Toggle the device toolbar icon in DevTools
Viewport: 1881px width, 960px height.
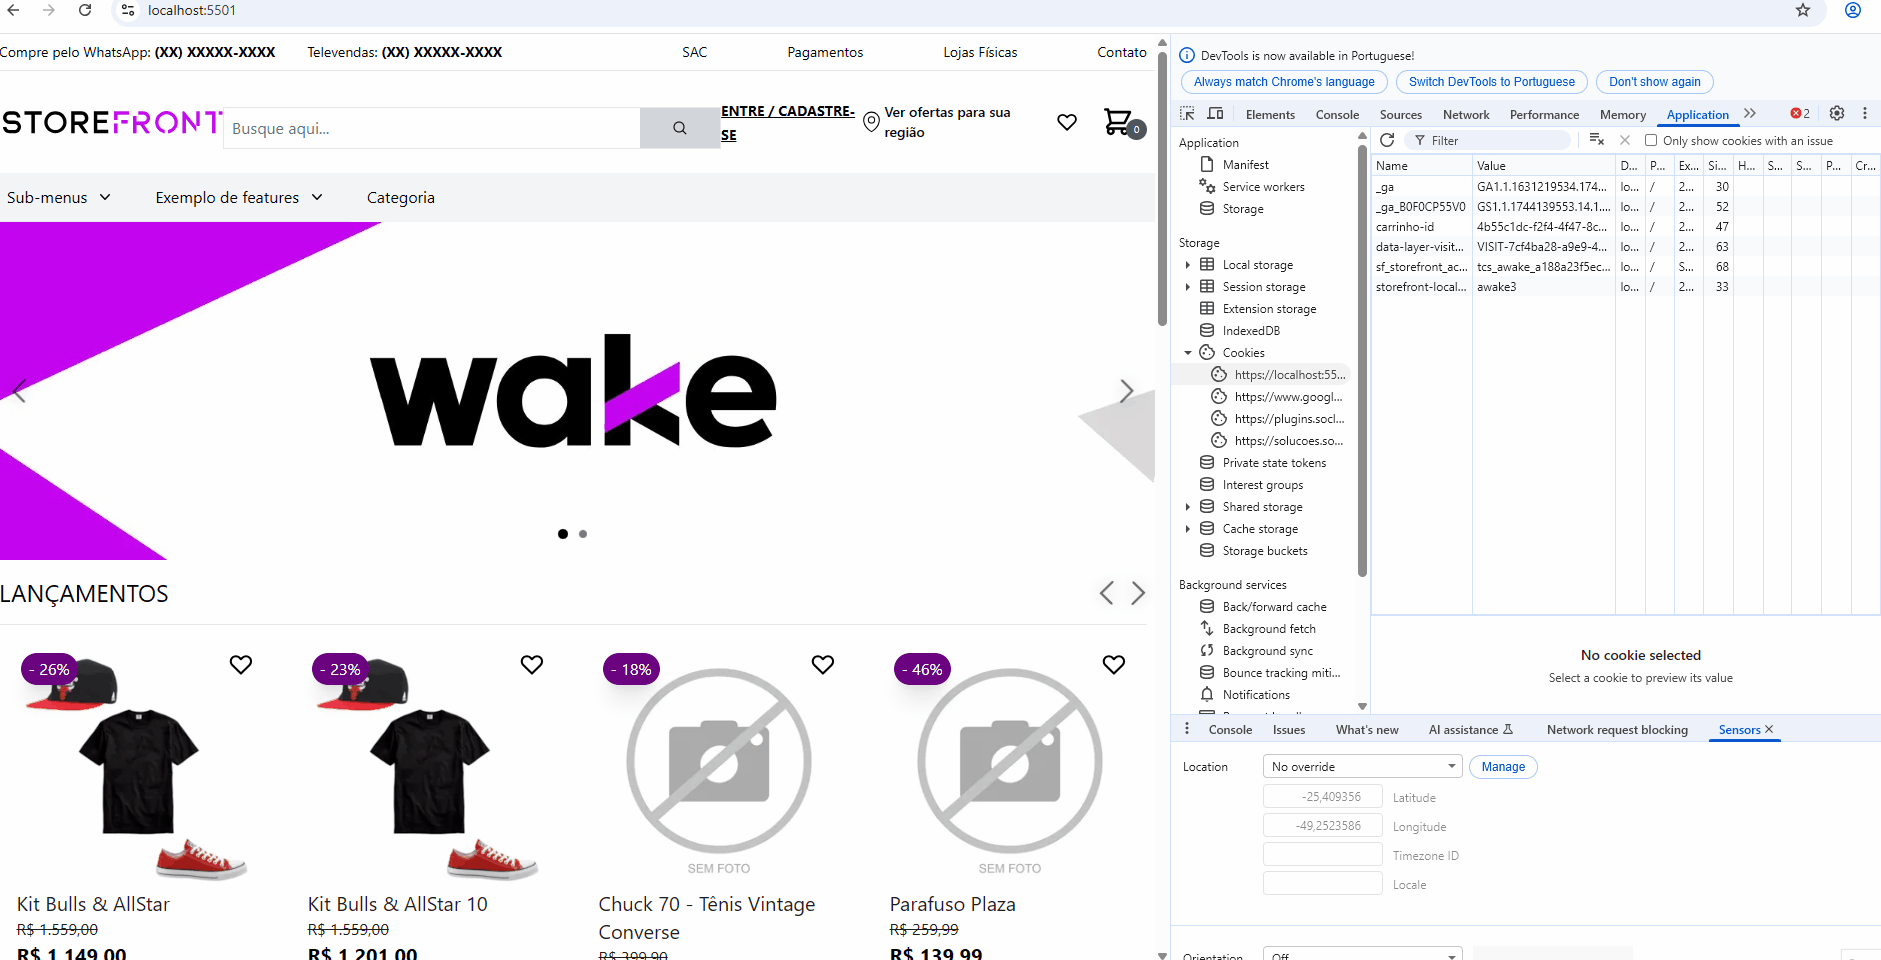1215,114
